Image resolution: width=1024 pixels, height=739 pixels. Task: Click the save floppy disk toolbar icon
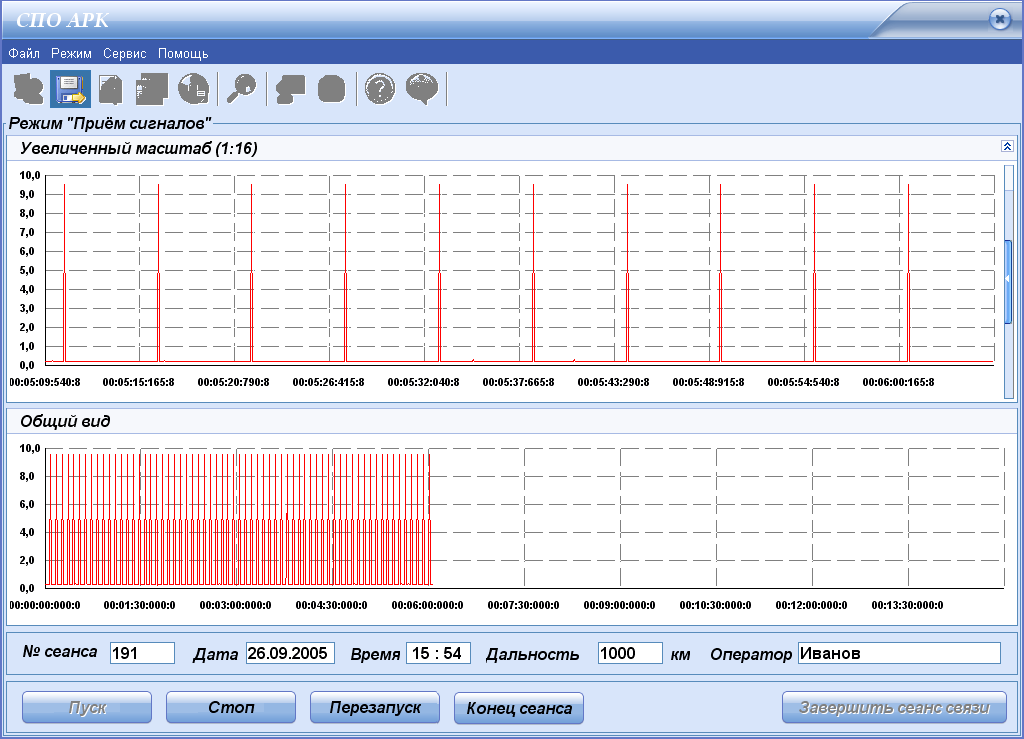(70, 89)
